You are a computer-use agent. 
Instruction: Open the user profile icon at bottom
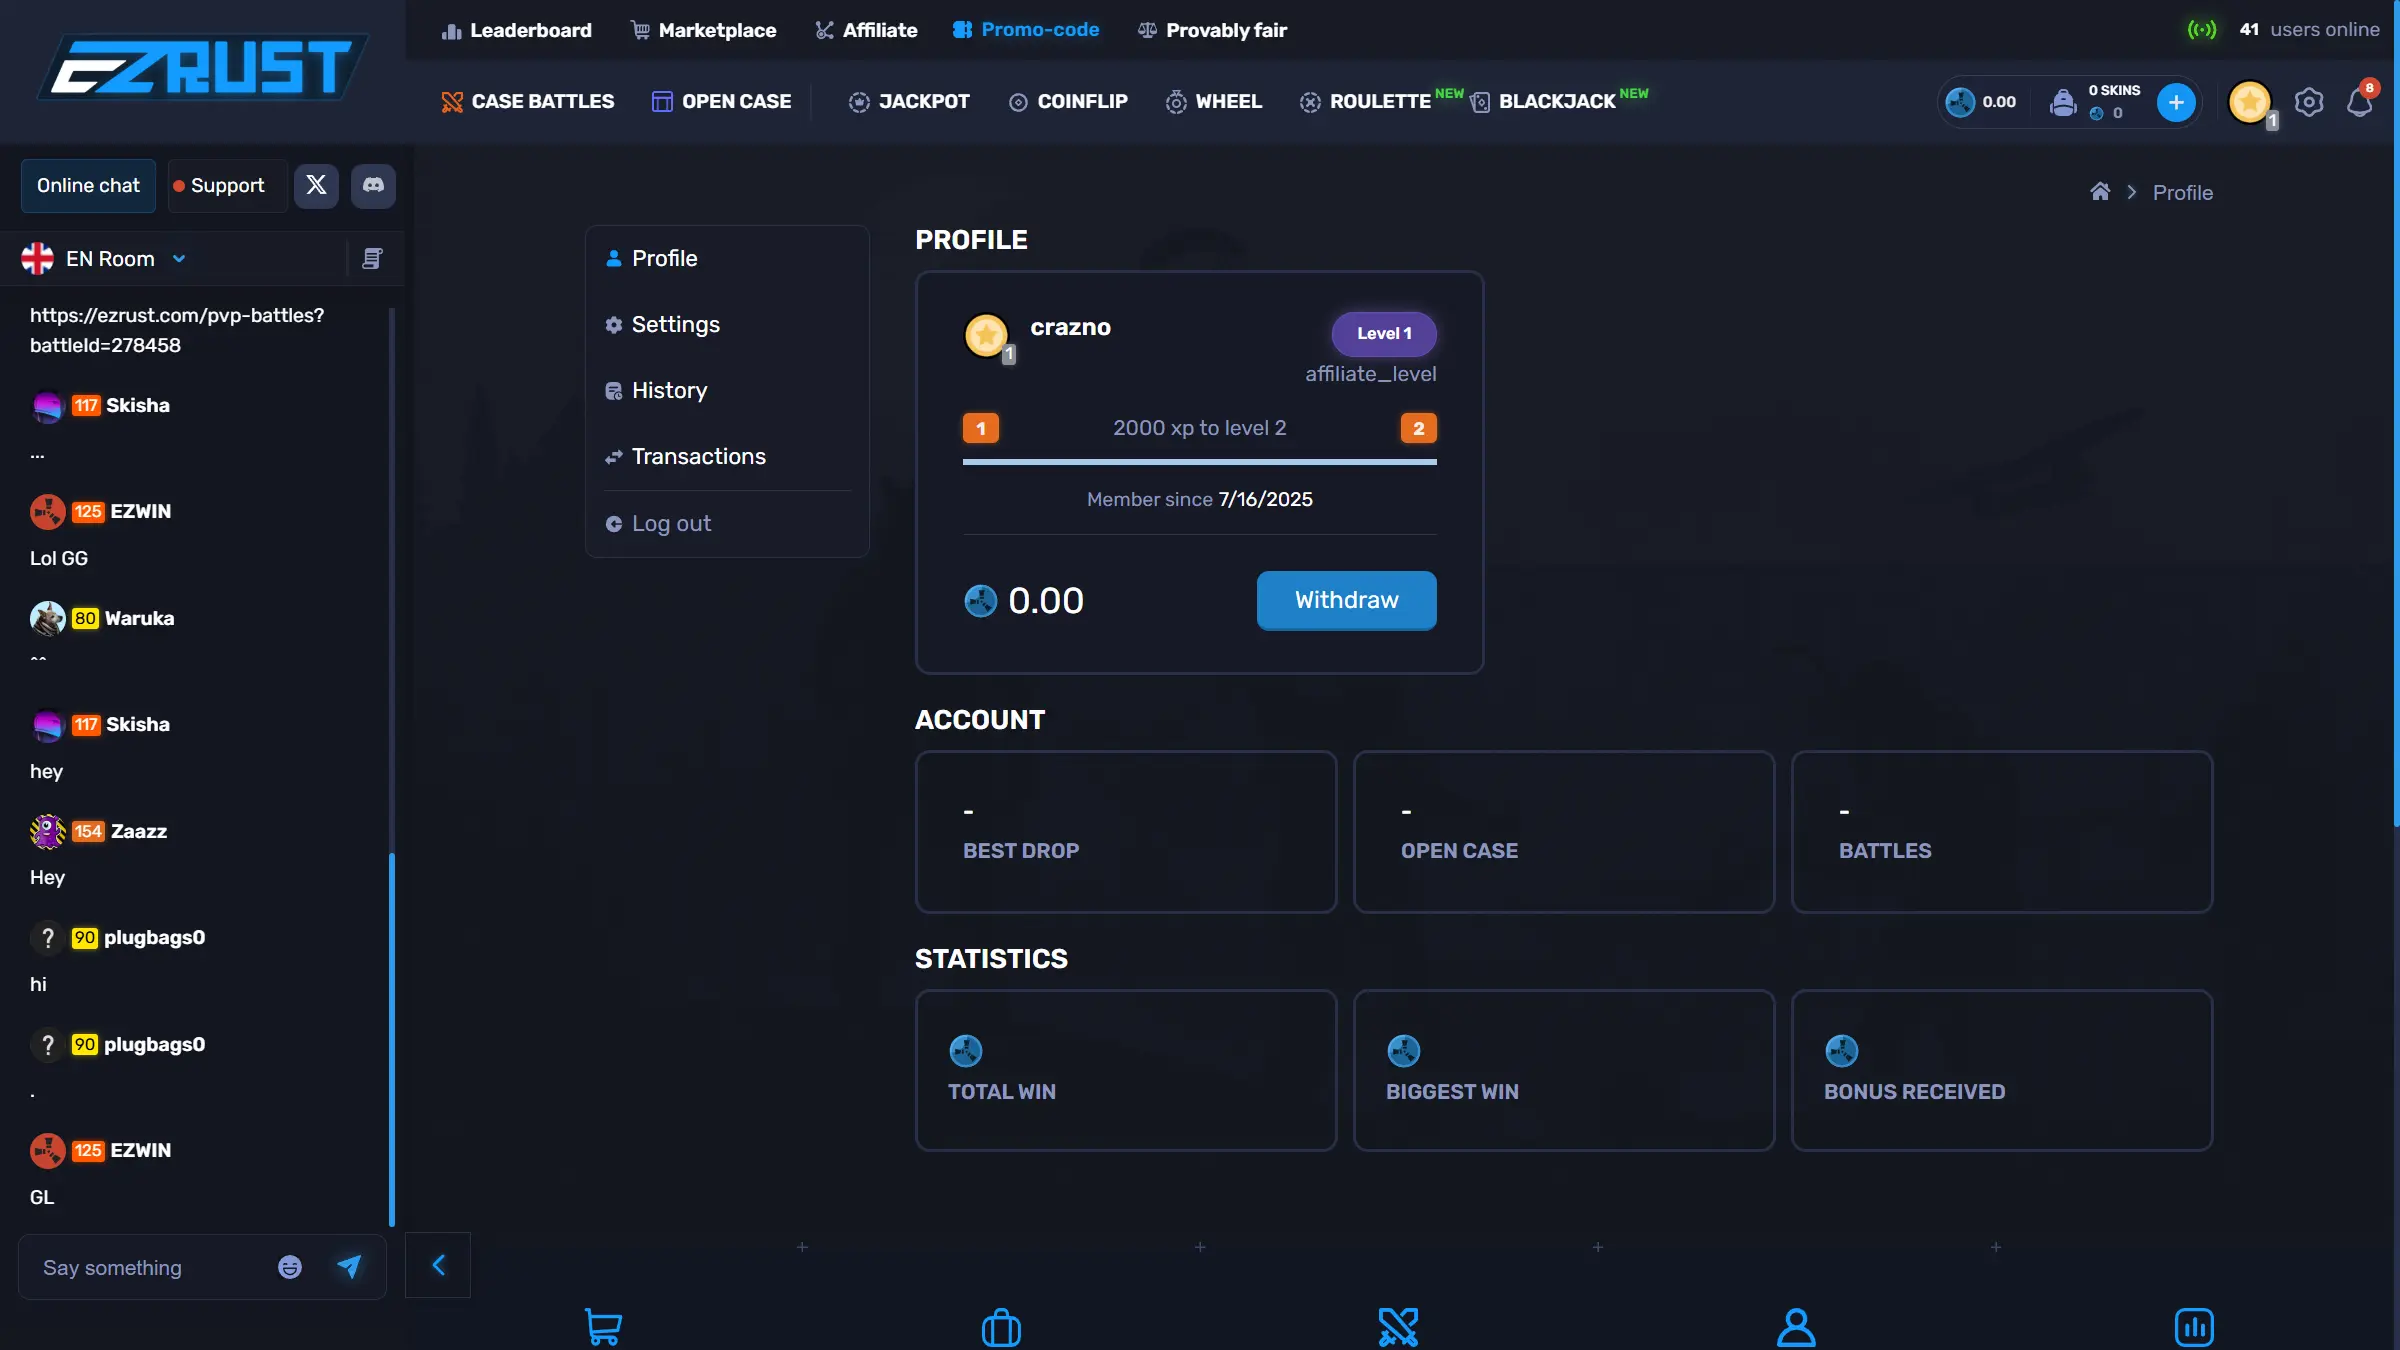[x=1796, y=1327]
